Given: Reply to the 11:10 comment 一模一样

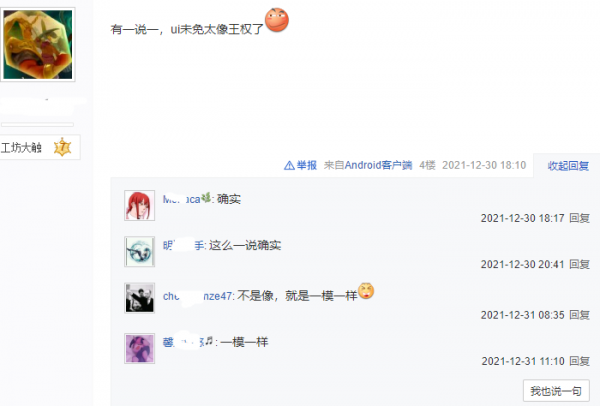Looking at the screenshot, I should click(x=579, y=361).
